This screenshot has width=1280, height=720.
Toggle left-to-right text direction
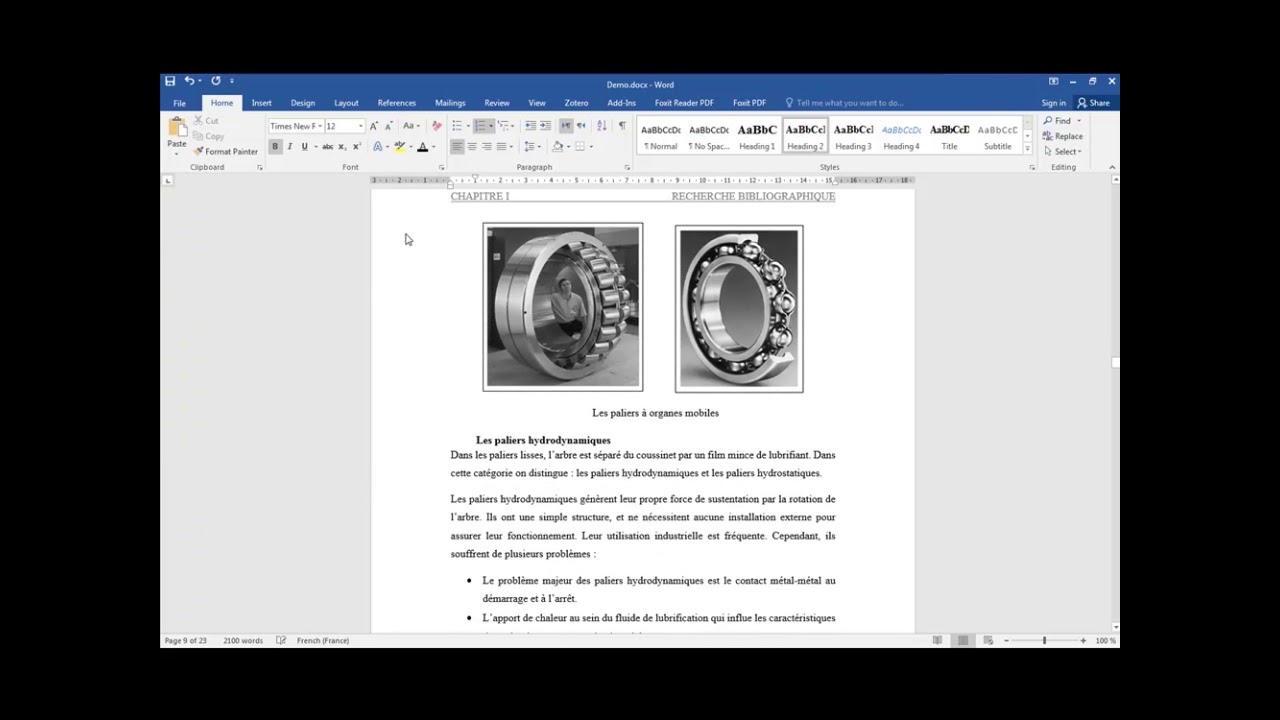566,126
